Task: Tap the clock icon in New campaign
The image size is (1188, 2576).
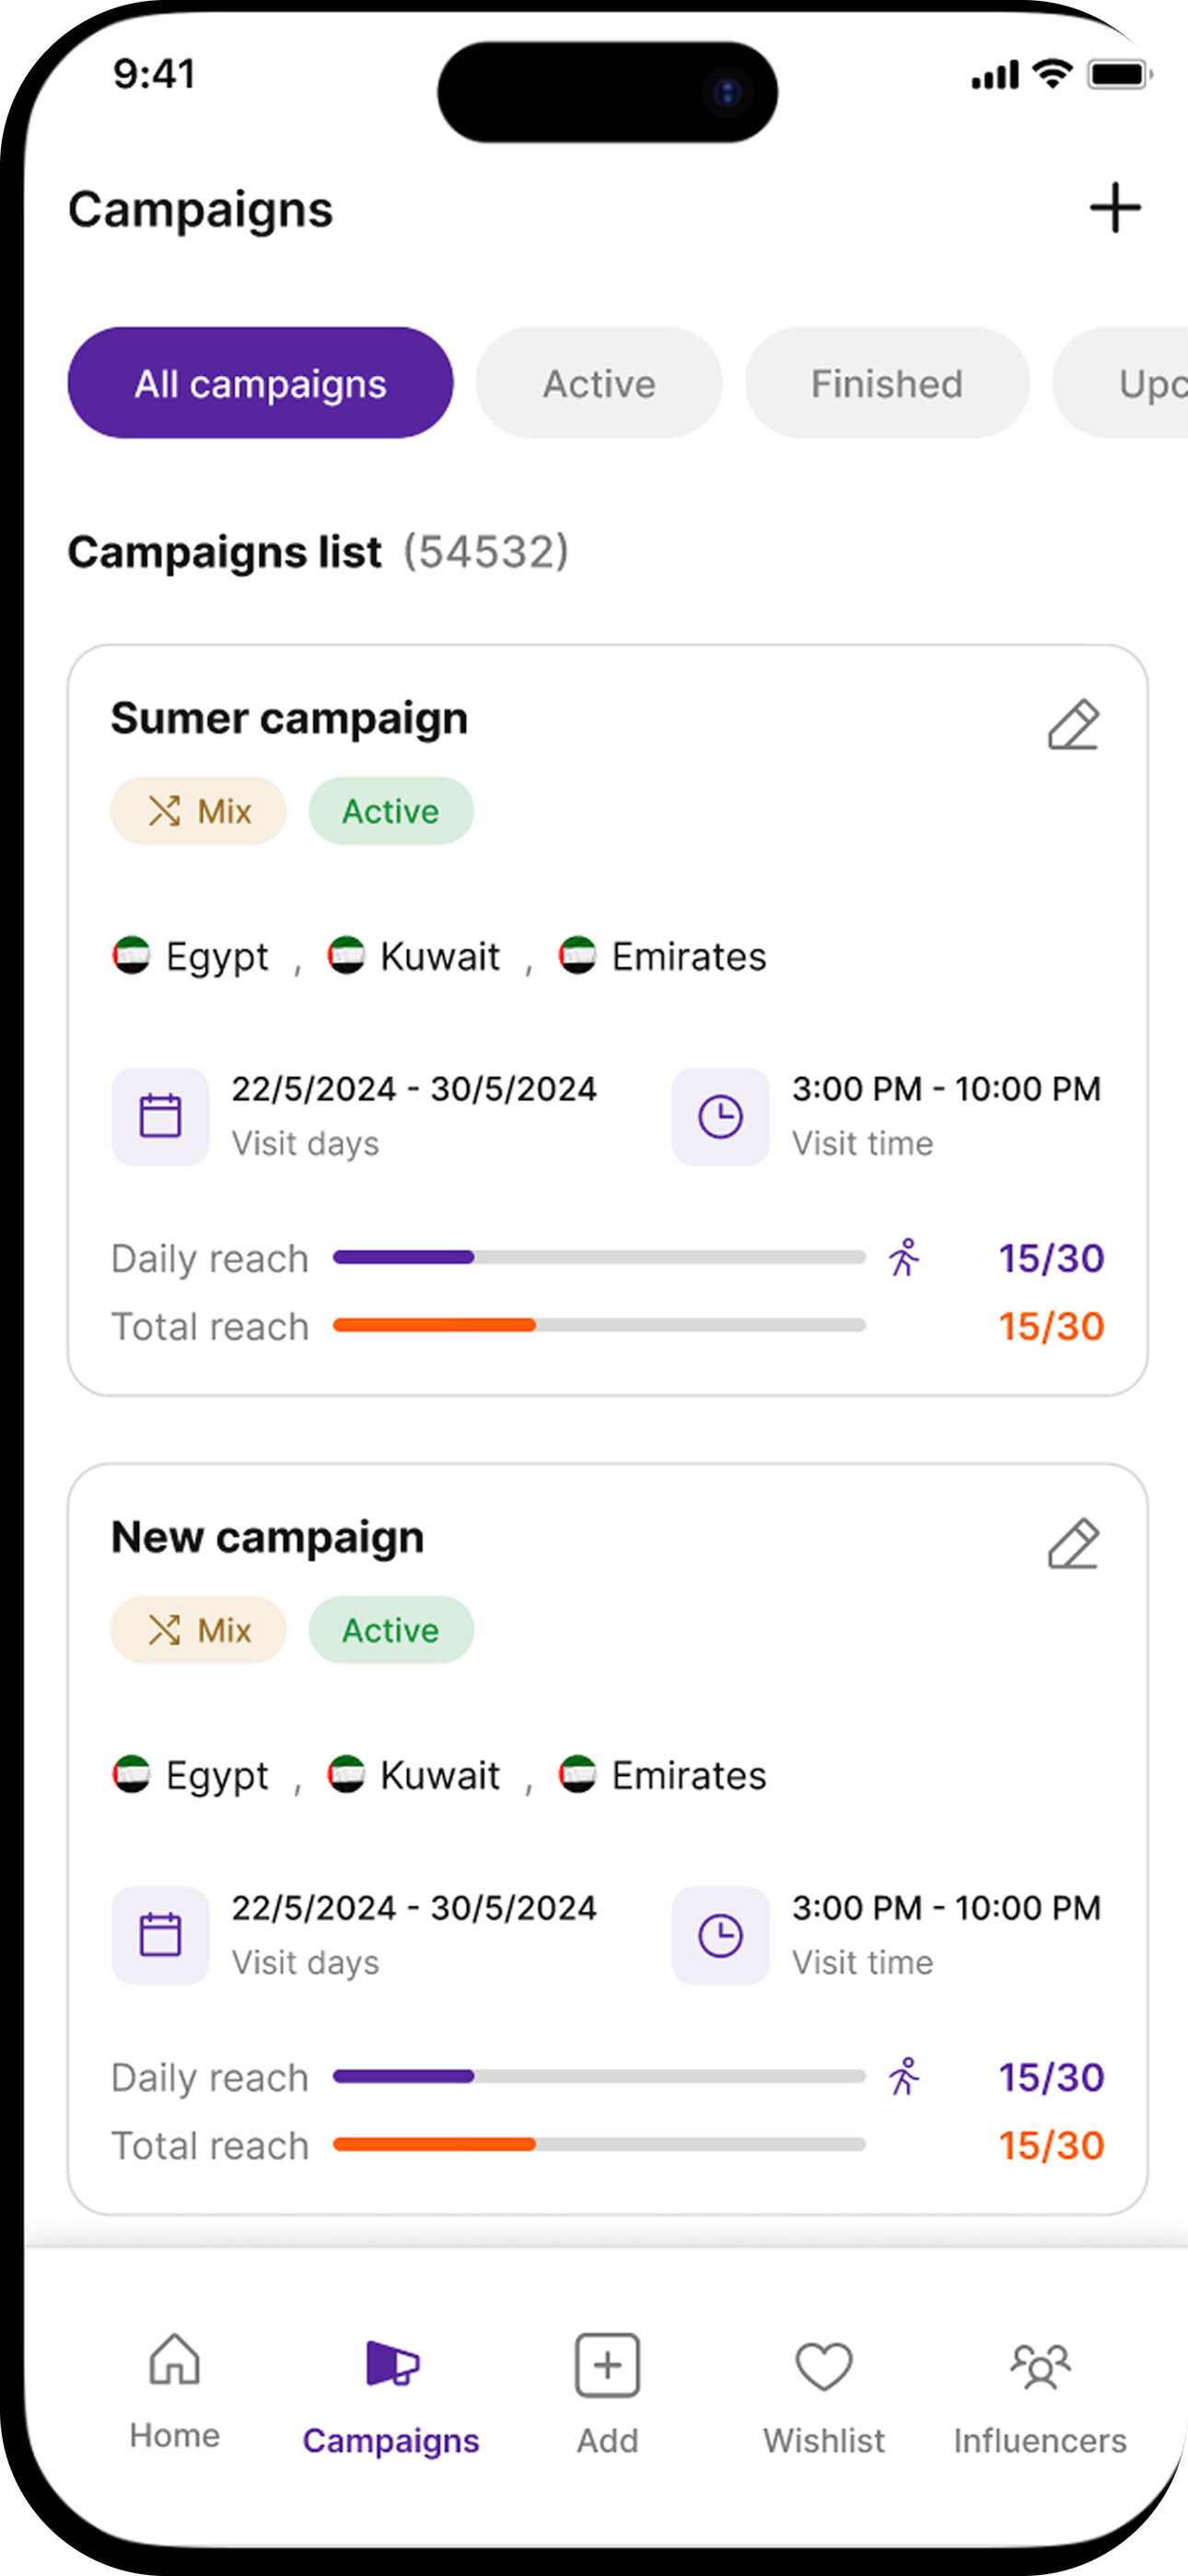Action: [720, 1935]
